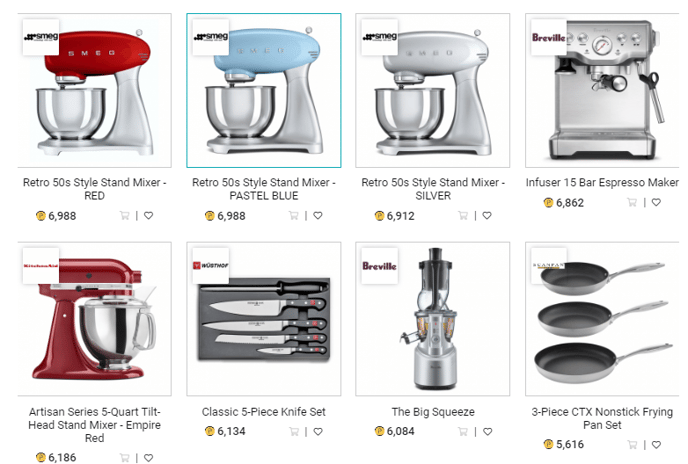This screenshot has width=688, height=464.
Task: Add The Big Squeeze to cart
Action: (463, 432)
